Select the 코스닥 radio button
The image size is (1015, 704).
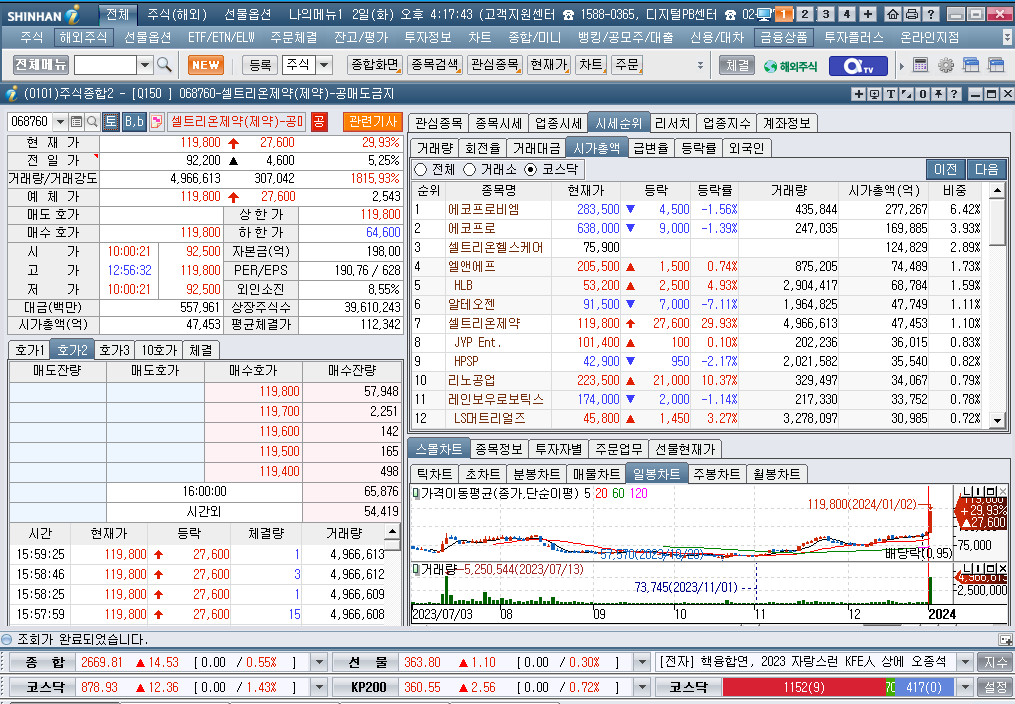click(531, 170)
